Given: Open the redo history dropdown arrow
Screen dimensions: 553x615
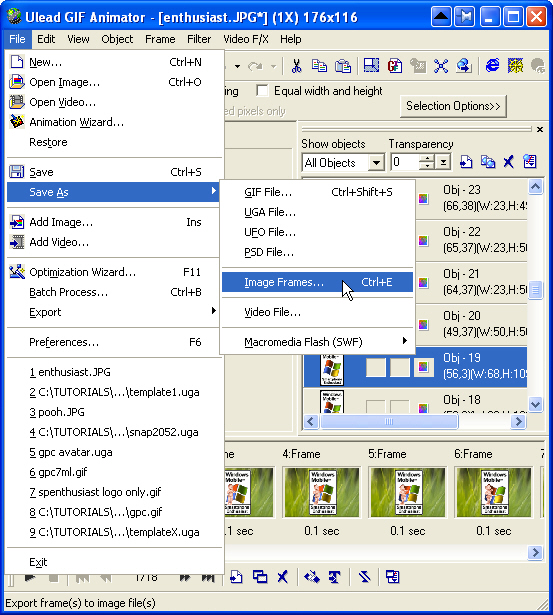Looking at the screenshot, I should [274, 66].
